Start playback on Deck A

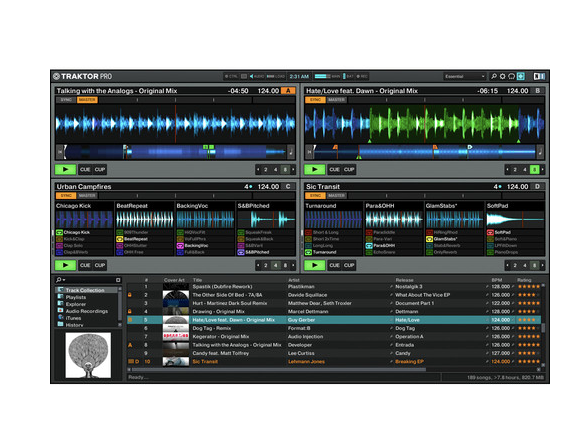tap(65, 169)
